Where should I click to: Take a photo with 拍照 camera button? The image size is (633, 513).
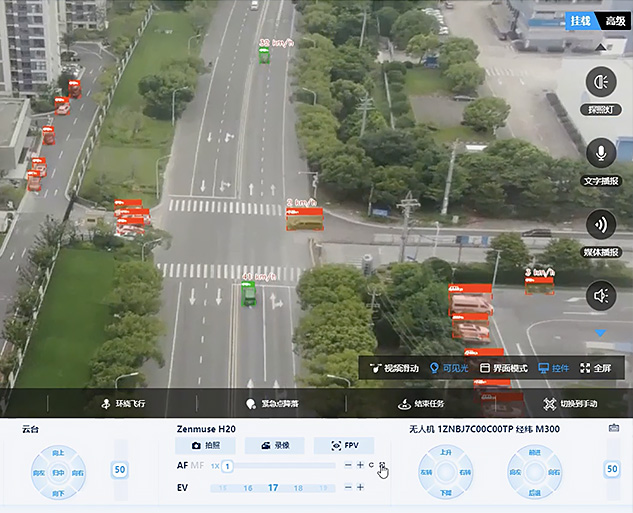(204, 446)
